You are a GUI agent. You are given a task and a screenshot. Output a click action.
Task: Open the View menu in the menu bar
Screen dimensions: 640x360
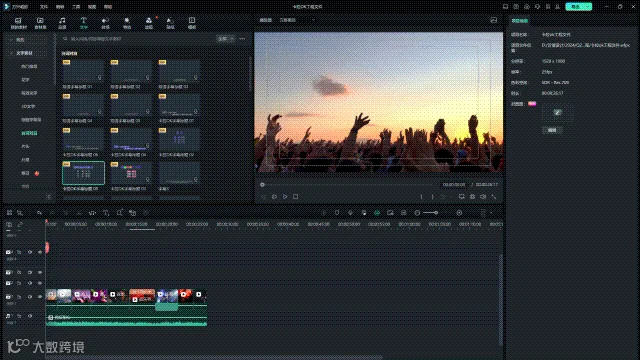coord(92,7)
